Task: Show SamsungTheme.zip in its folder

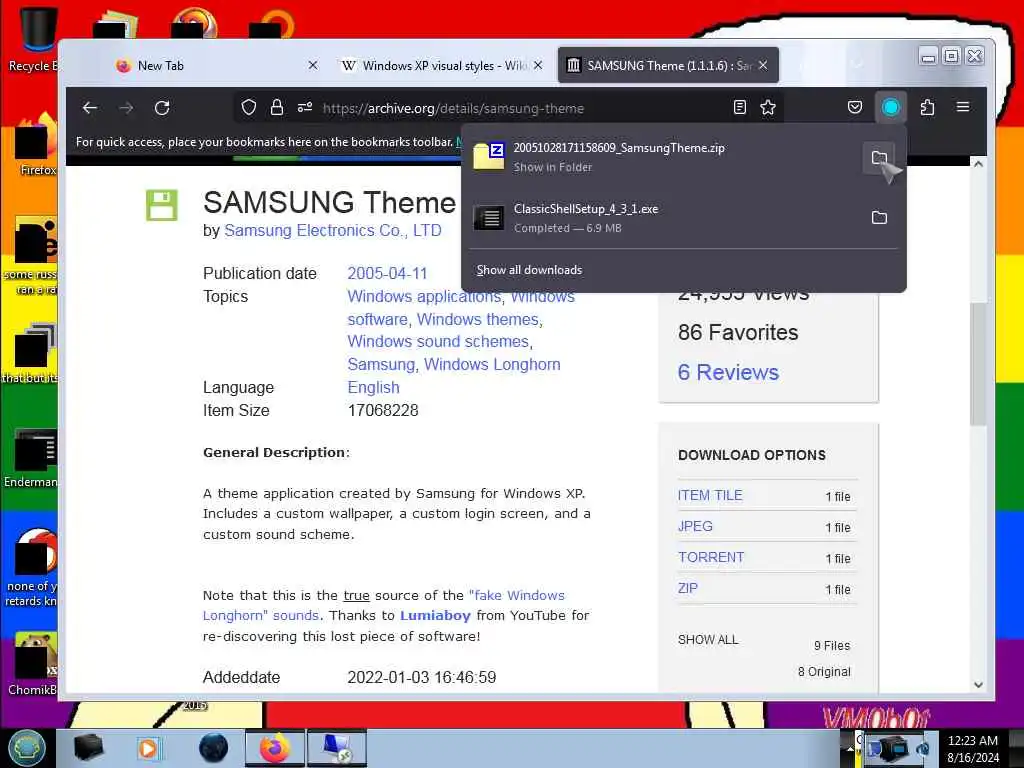Action: (879, 157)
